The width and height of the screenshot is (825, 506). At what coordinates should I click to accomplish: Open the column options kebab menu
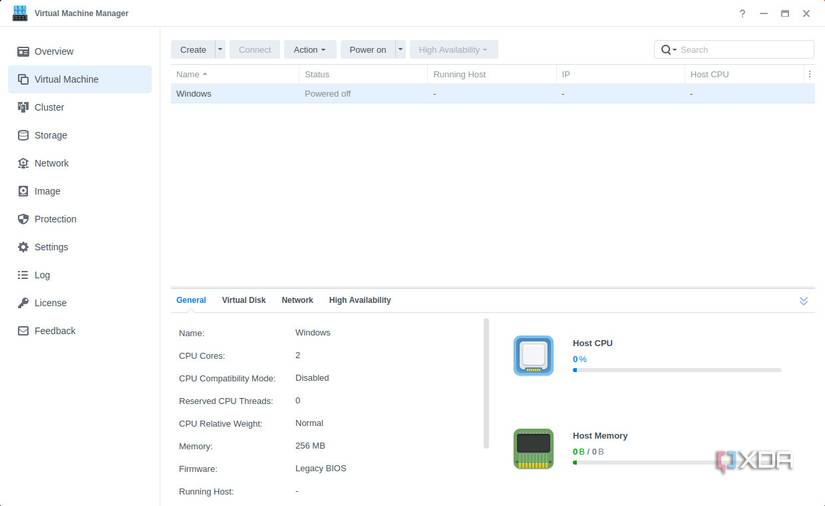click(809, 74)
